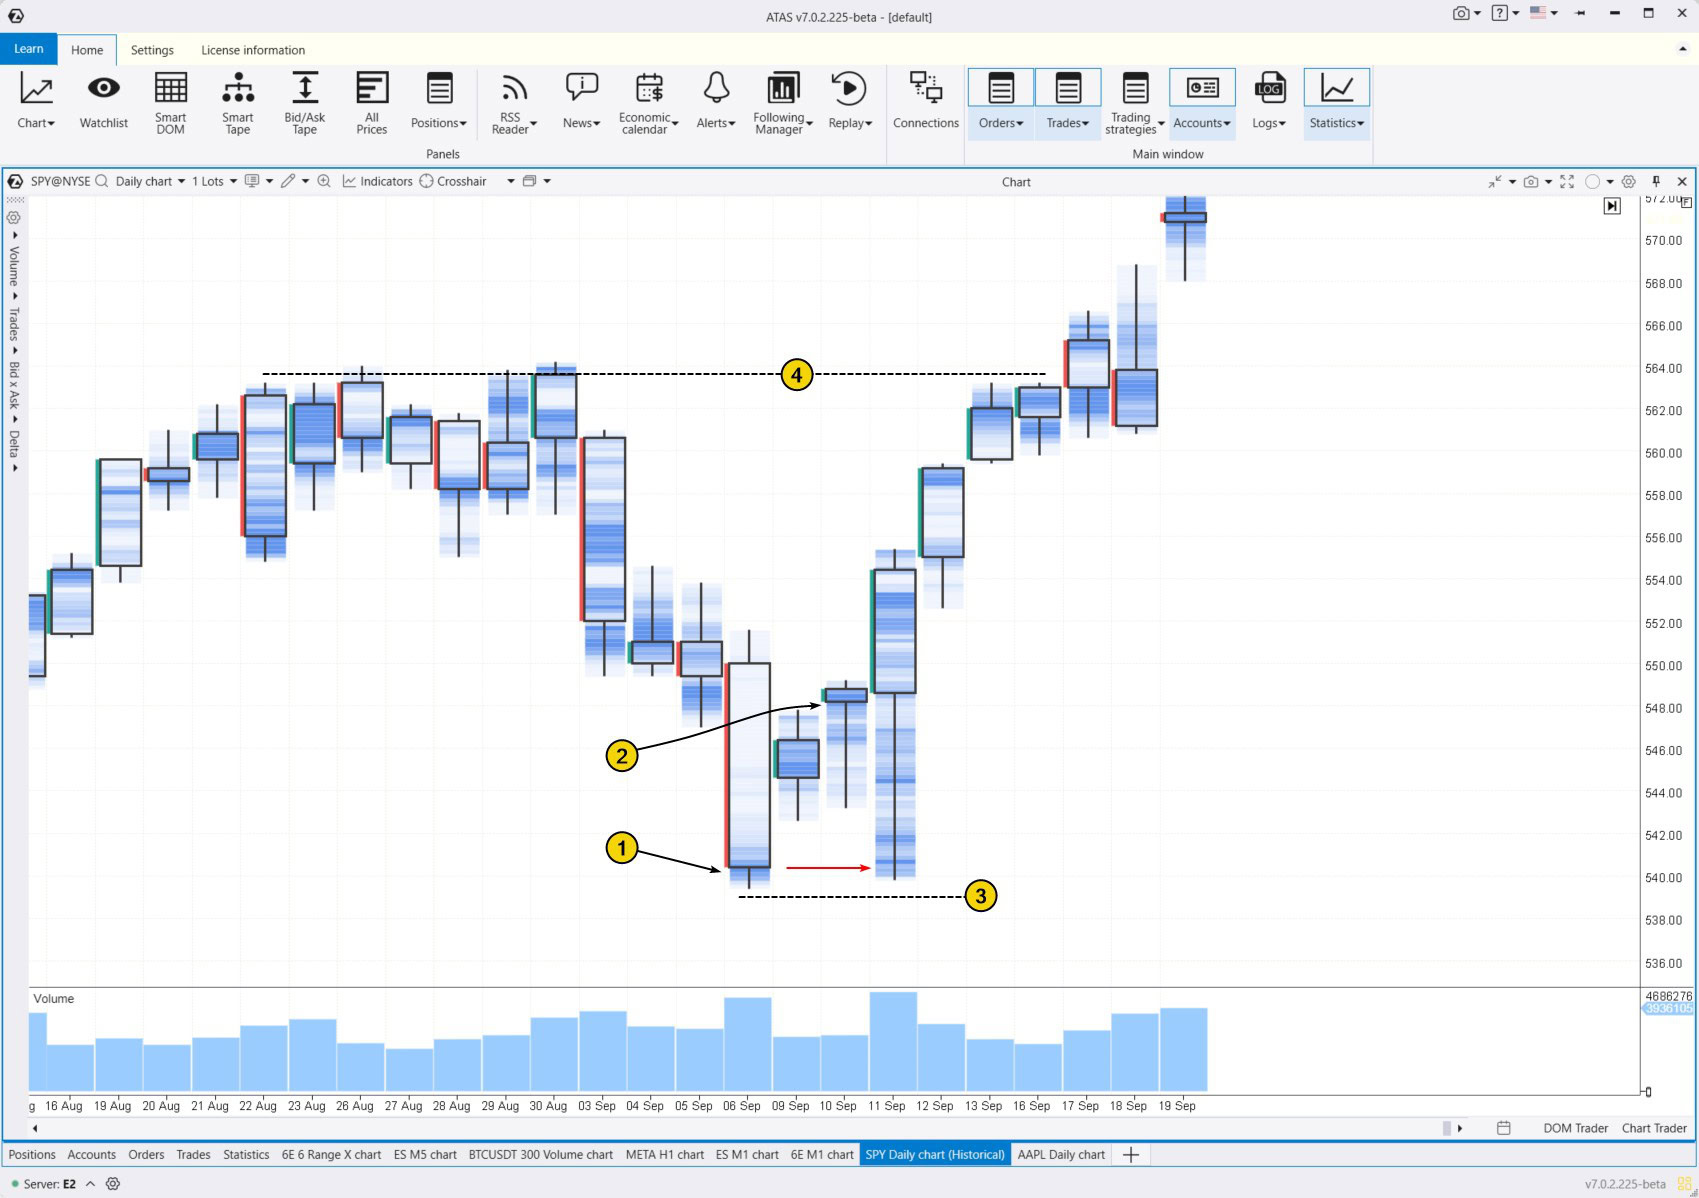
Task: Open the Smart DOM panel
Action: [170, 100]
